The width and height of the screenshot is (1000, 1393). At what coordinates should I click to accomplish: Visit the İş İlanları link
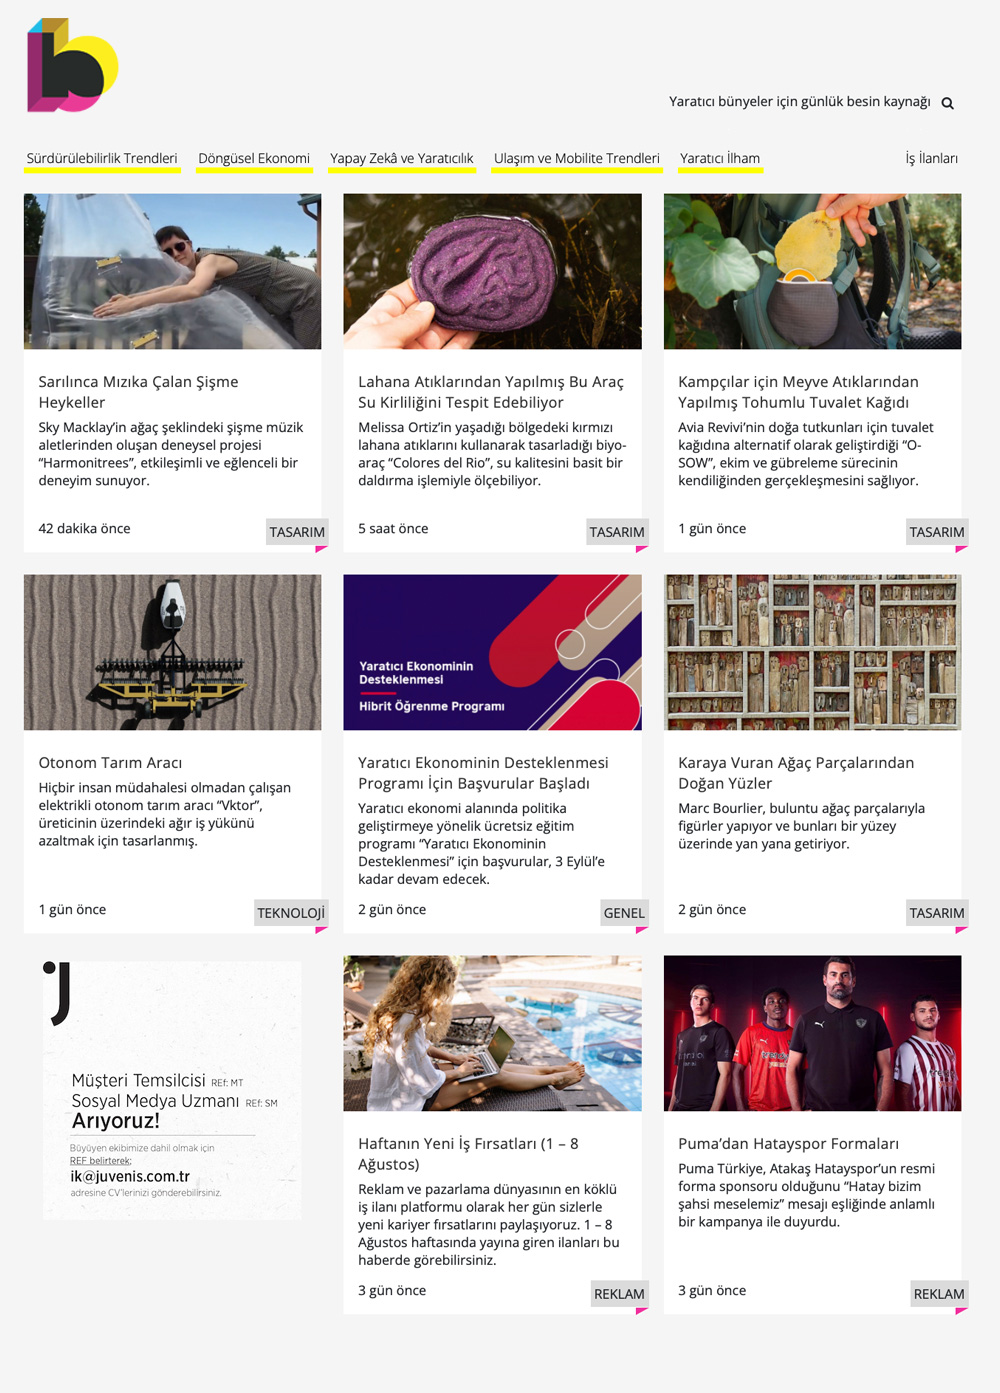932,158
